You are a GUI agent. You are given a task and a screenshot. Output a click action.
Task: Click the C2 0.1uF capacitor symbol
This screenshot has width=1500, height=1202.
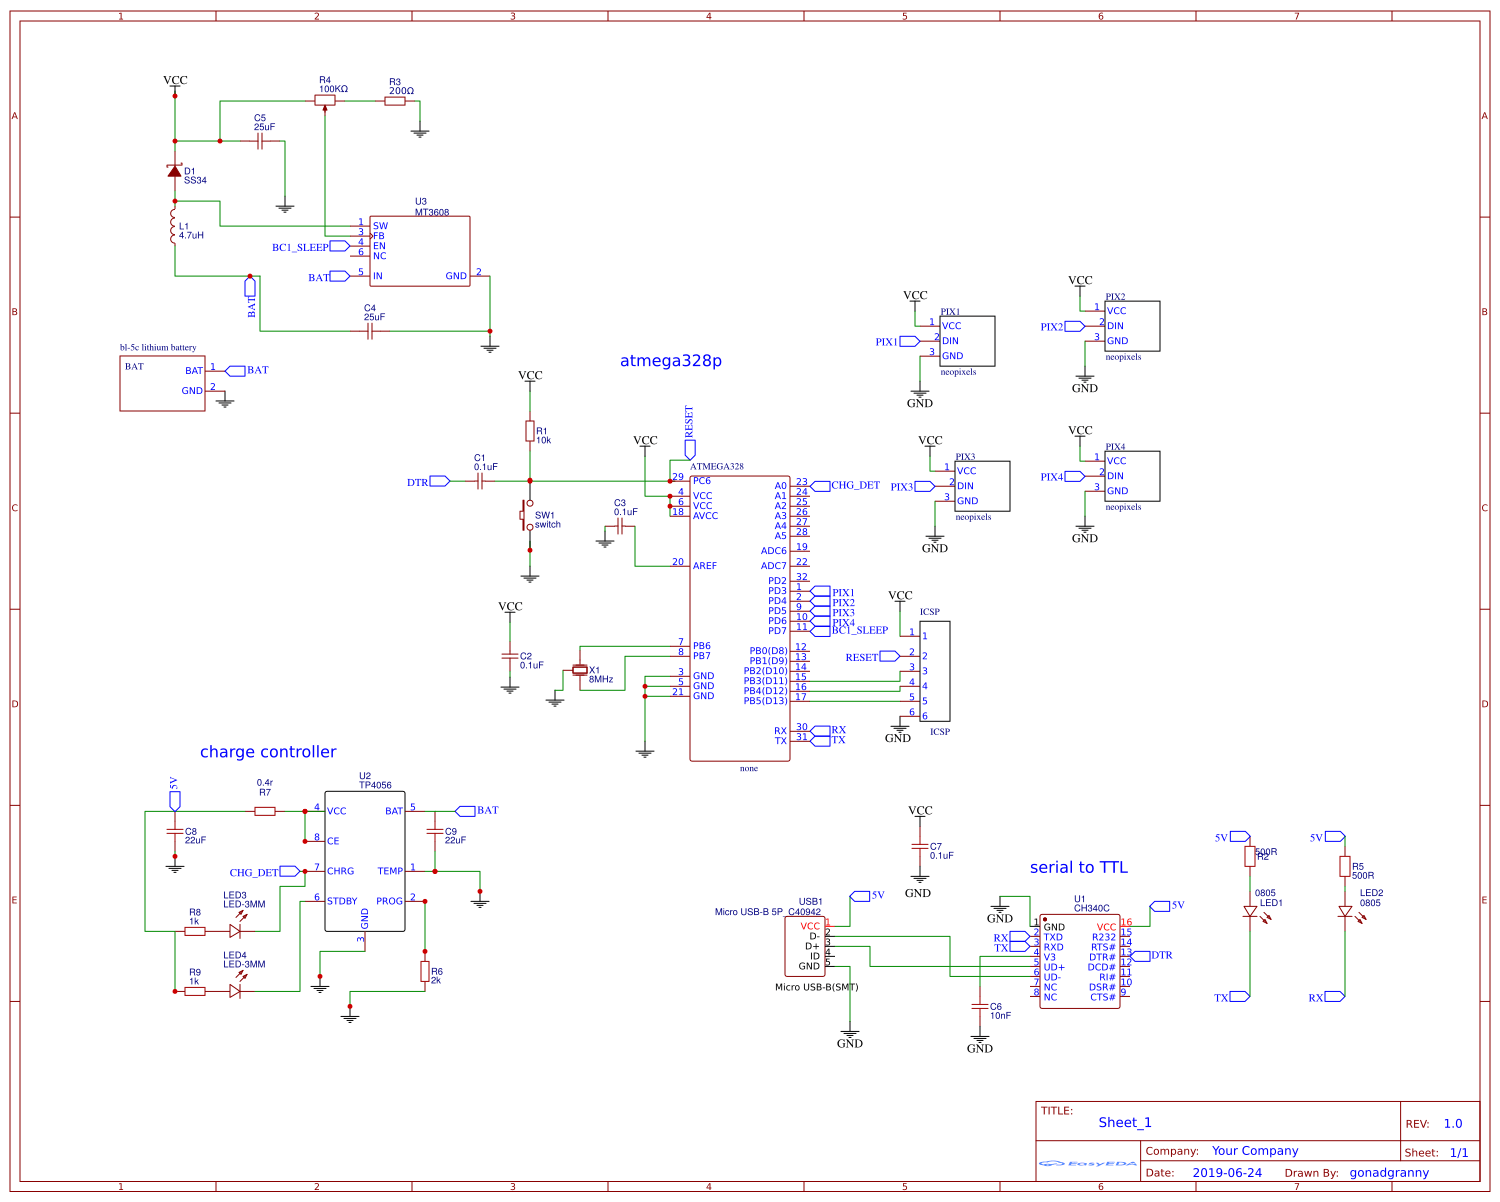[510, 656]
